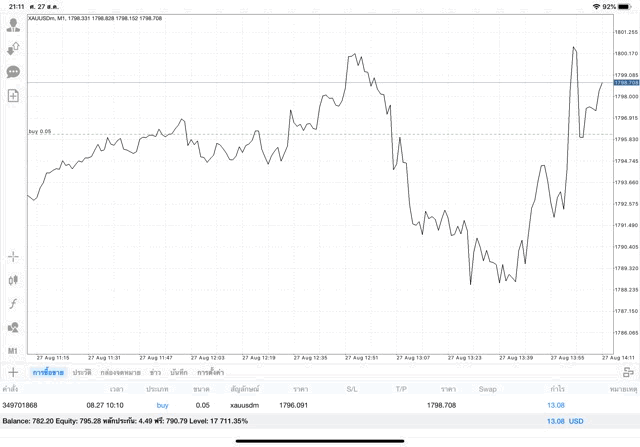The width and height of the screenshot is (640, 447).
Task: Tap the plus button beside the tabs
Action: [x=13, y=372]
